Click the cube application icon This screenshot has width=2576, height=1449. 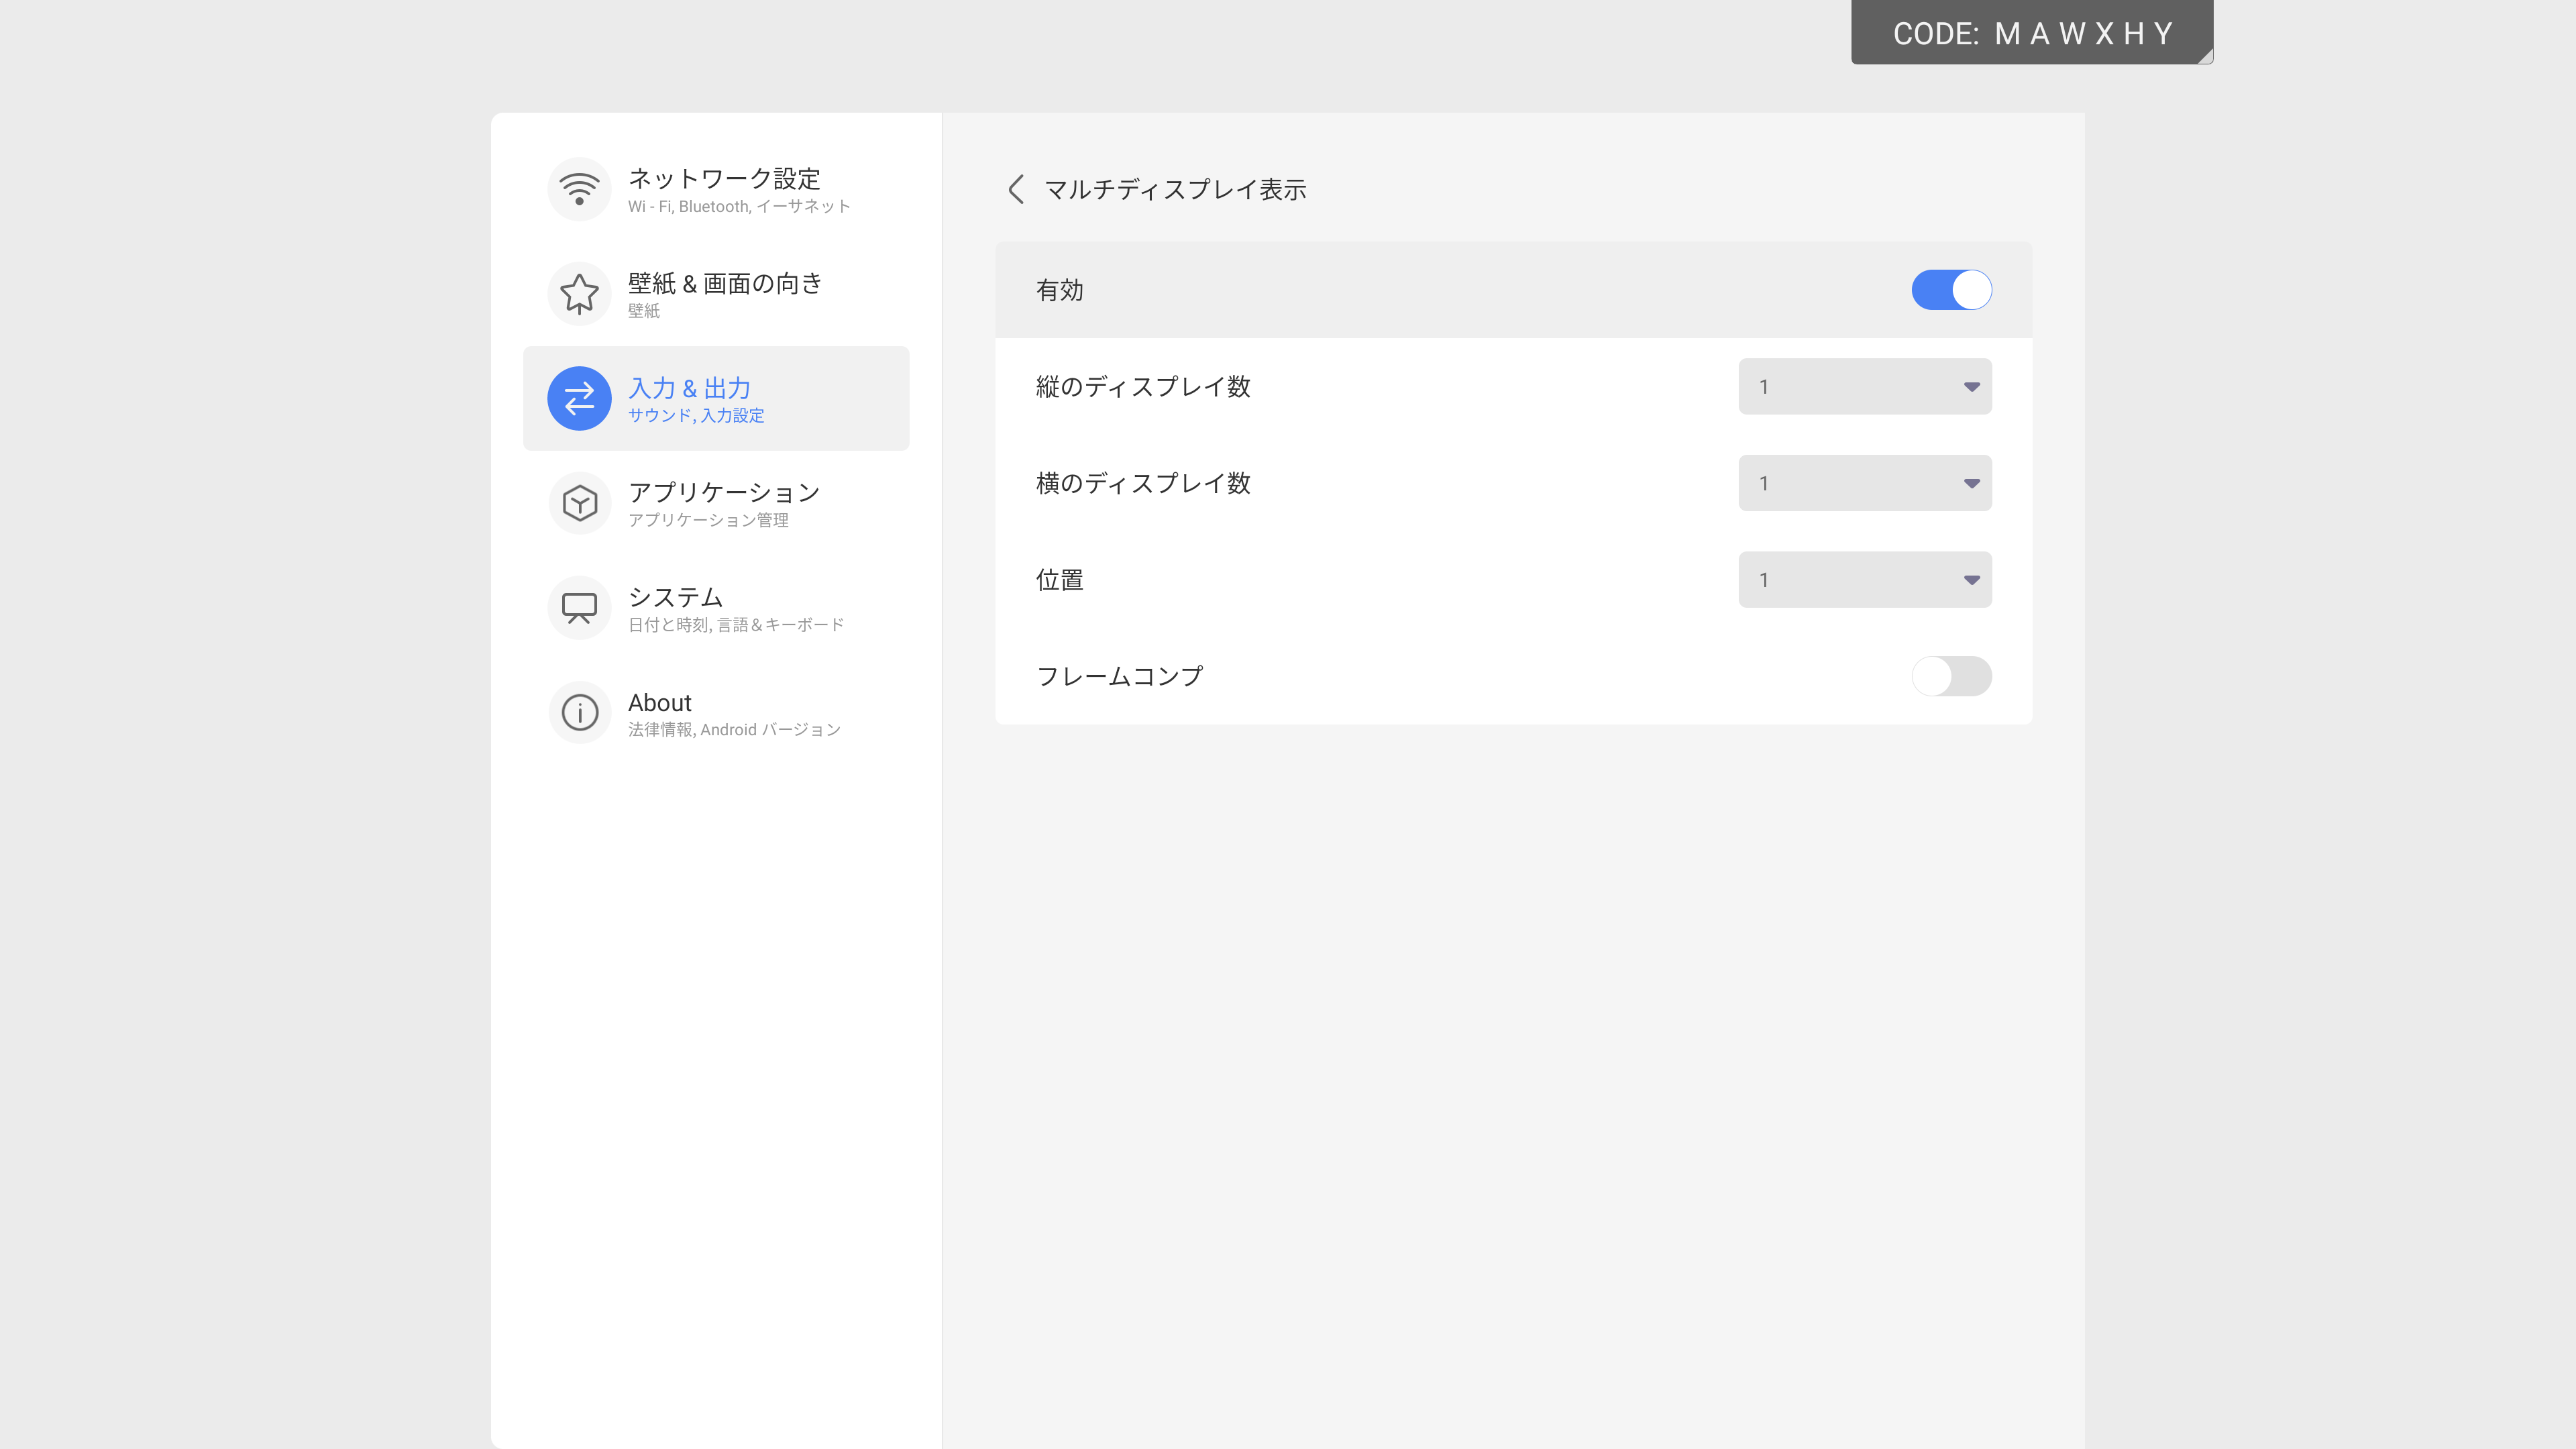(579, 503)
